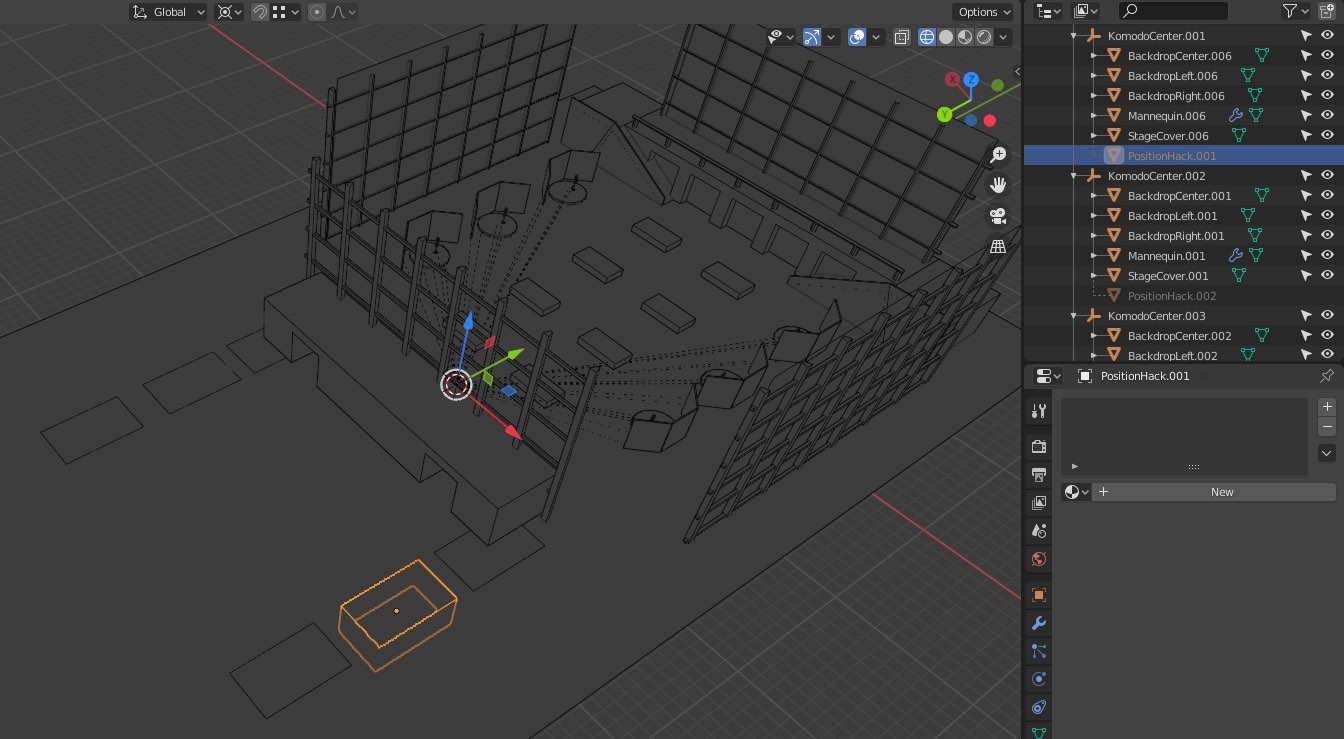Click the Y axis on the navigation gizmo
The width and height of the screenshot is (1344, 739).
click(945, 115)
